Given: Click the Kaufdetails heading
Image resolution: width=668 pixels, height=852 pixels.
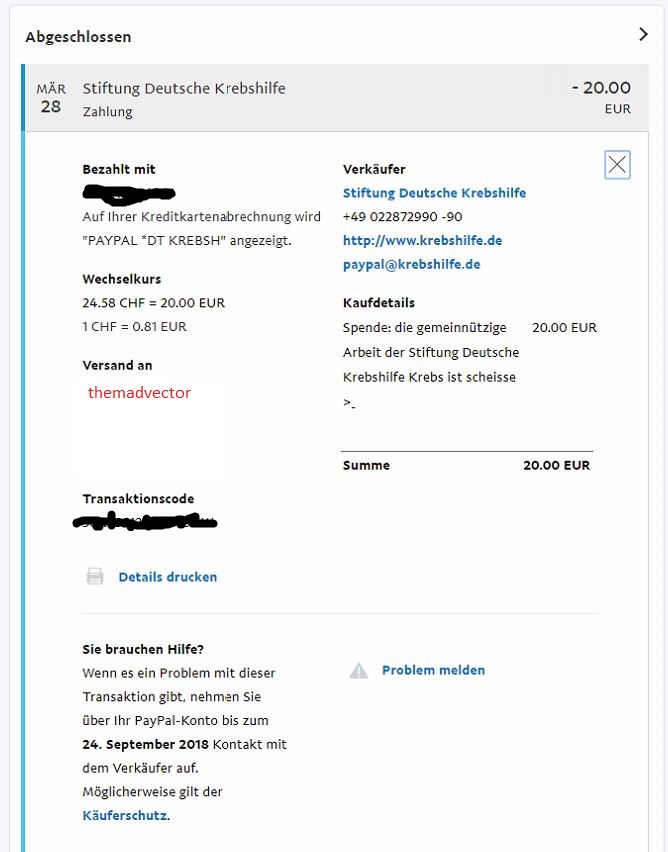Looking at the screenshot, I should (x=379, y=303).
